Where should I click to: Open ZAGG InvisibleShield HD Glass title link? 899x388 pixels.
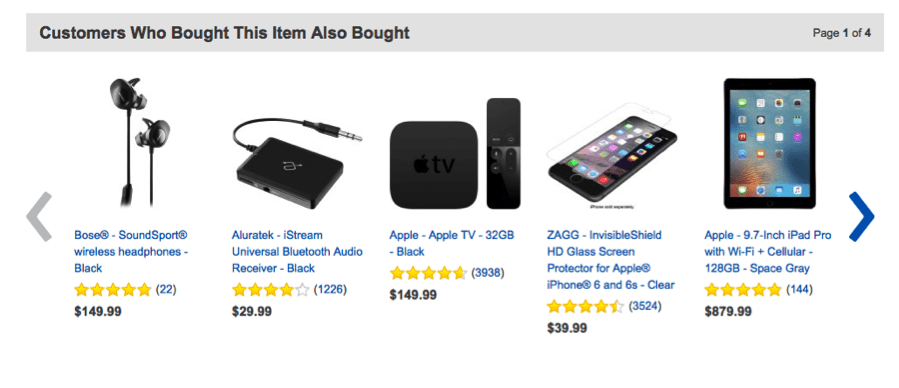pyautogui.click(x=611, y=260)
